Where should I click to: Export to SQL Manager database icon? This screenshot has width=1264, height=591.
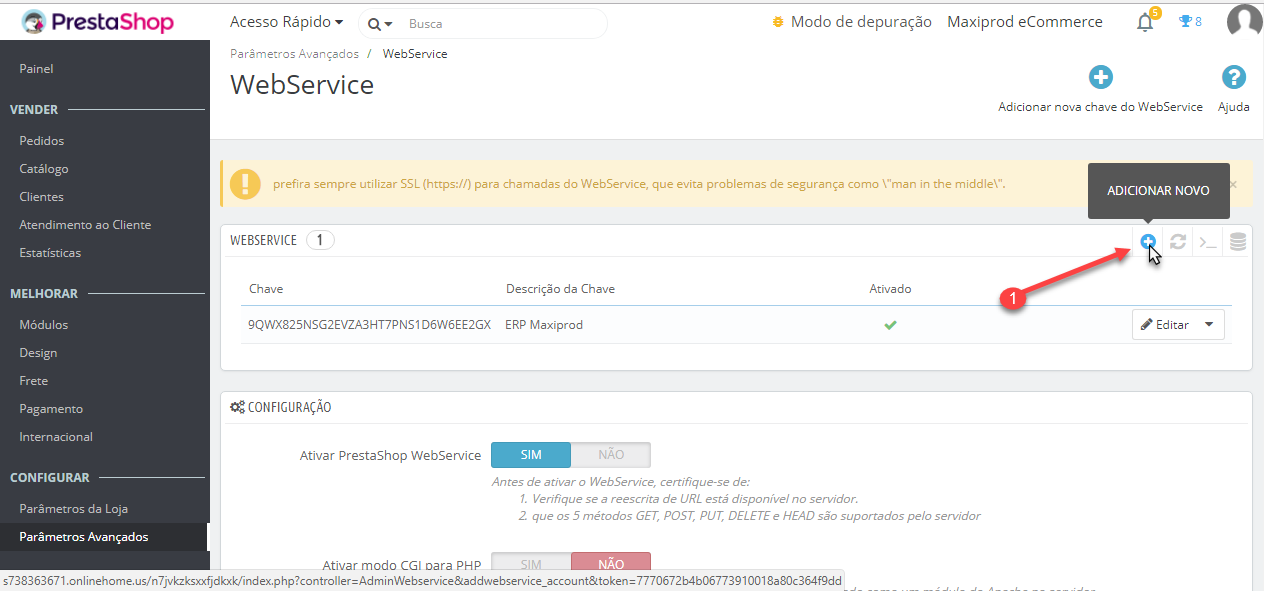click(x=1238, y=241)
